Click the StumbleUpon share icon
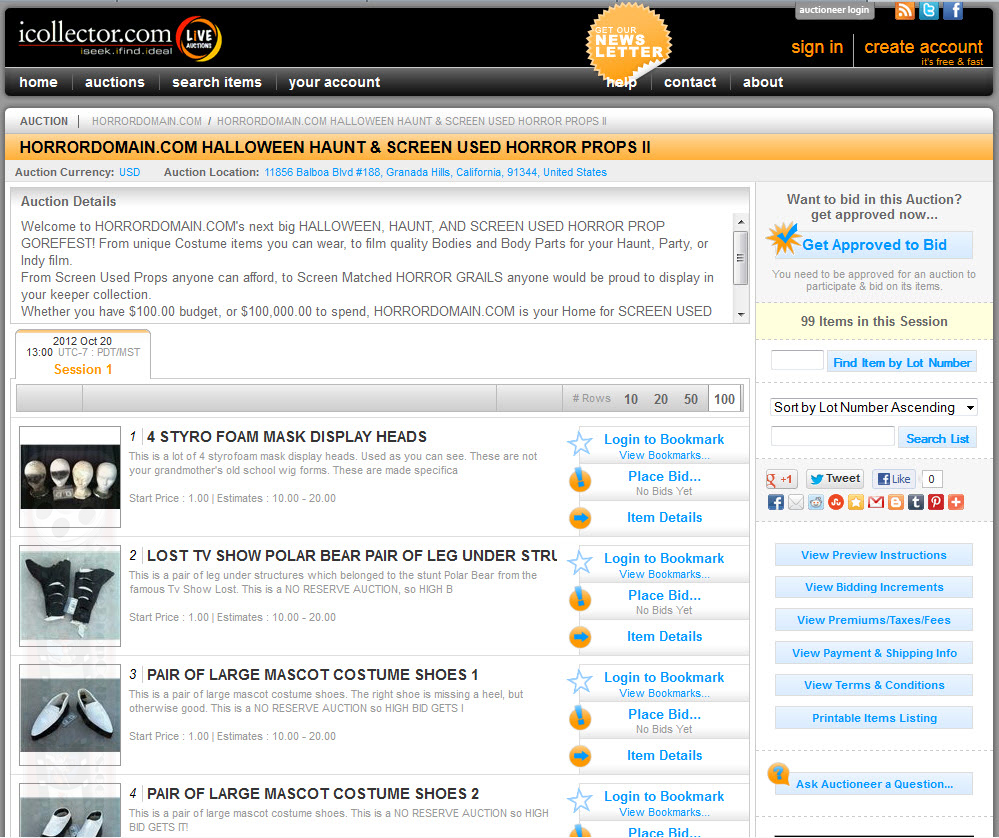Viewport: 999px width, 838px height. (x=836, y=502)
